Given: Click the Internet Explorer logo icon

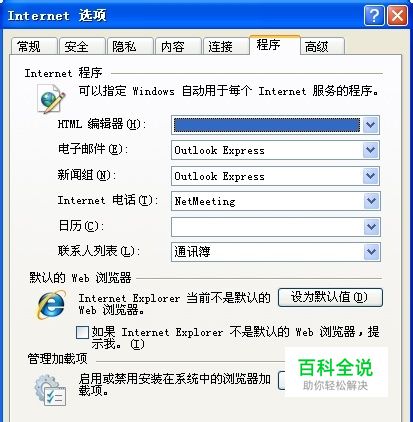Looking at the screenshot, I should [51, 304].
